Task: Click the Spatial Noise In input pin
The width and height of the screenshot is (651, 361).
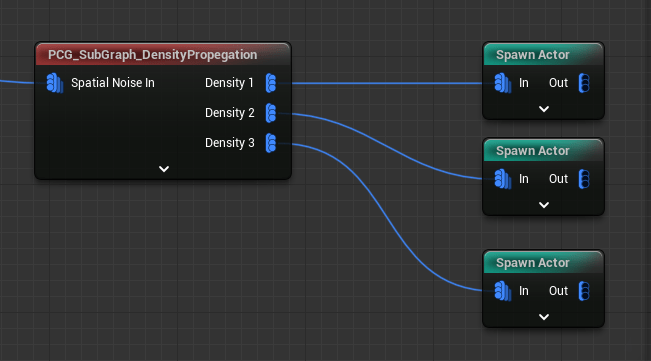Action: pos(55,83)
